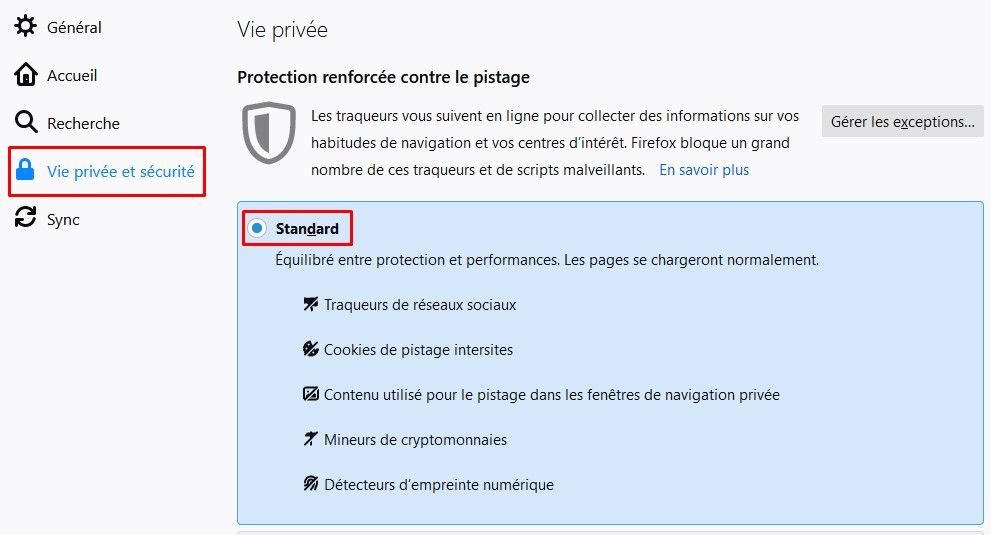Follow the En savoir plus link
The width and height of the screenshot is (991, 535).
pos(704,170)
